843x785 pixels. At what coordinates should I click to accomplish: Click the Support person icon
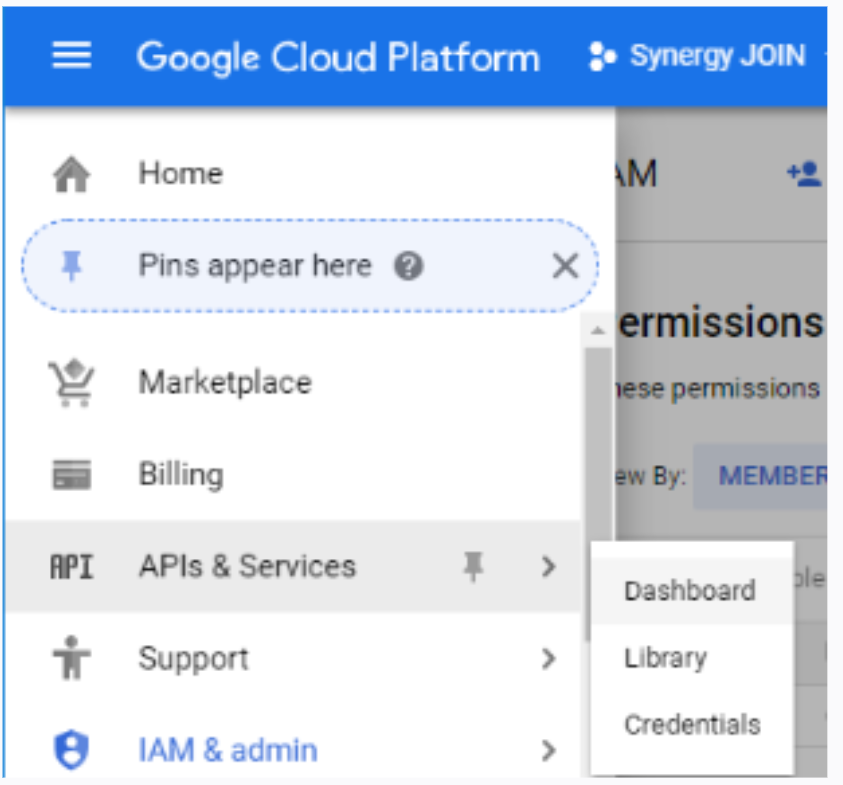click(72, 658)
